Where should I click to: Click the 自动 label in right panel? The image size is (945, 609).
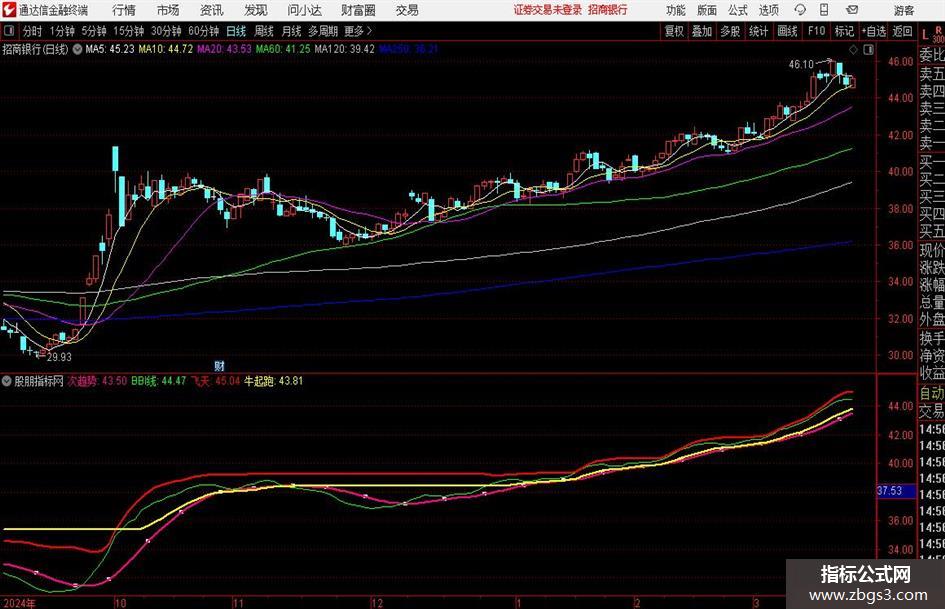[932, 393]
